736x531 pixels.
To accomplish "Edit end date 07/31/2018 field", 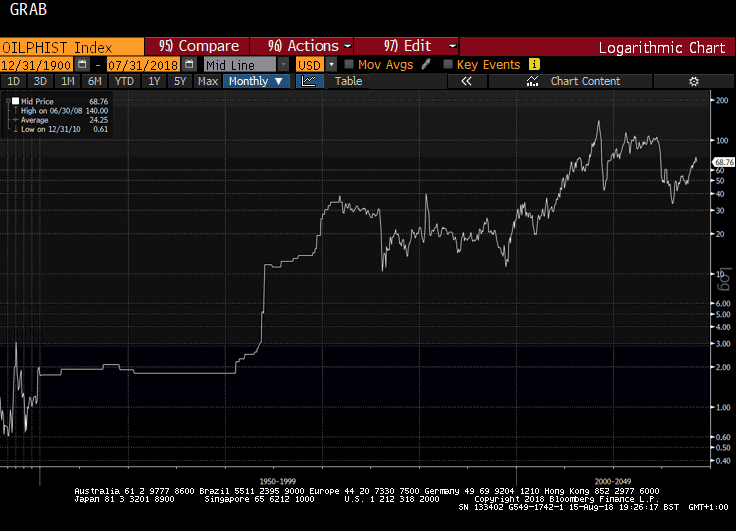I will (x=143, y=64).
